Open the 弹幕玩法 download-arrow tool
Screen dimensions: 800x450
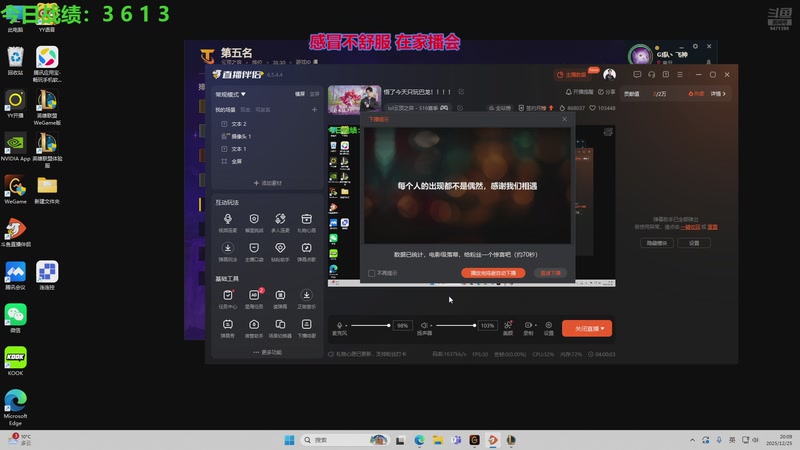[228, 252]
